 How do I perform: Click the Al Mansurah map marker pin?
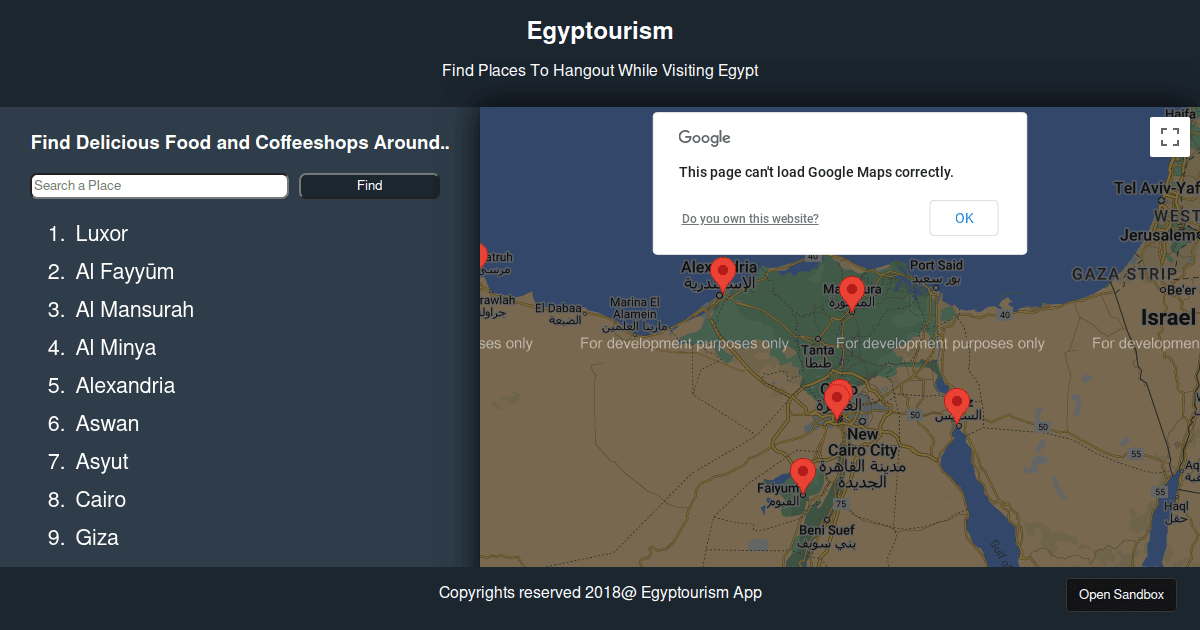(851, 292)
